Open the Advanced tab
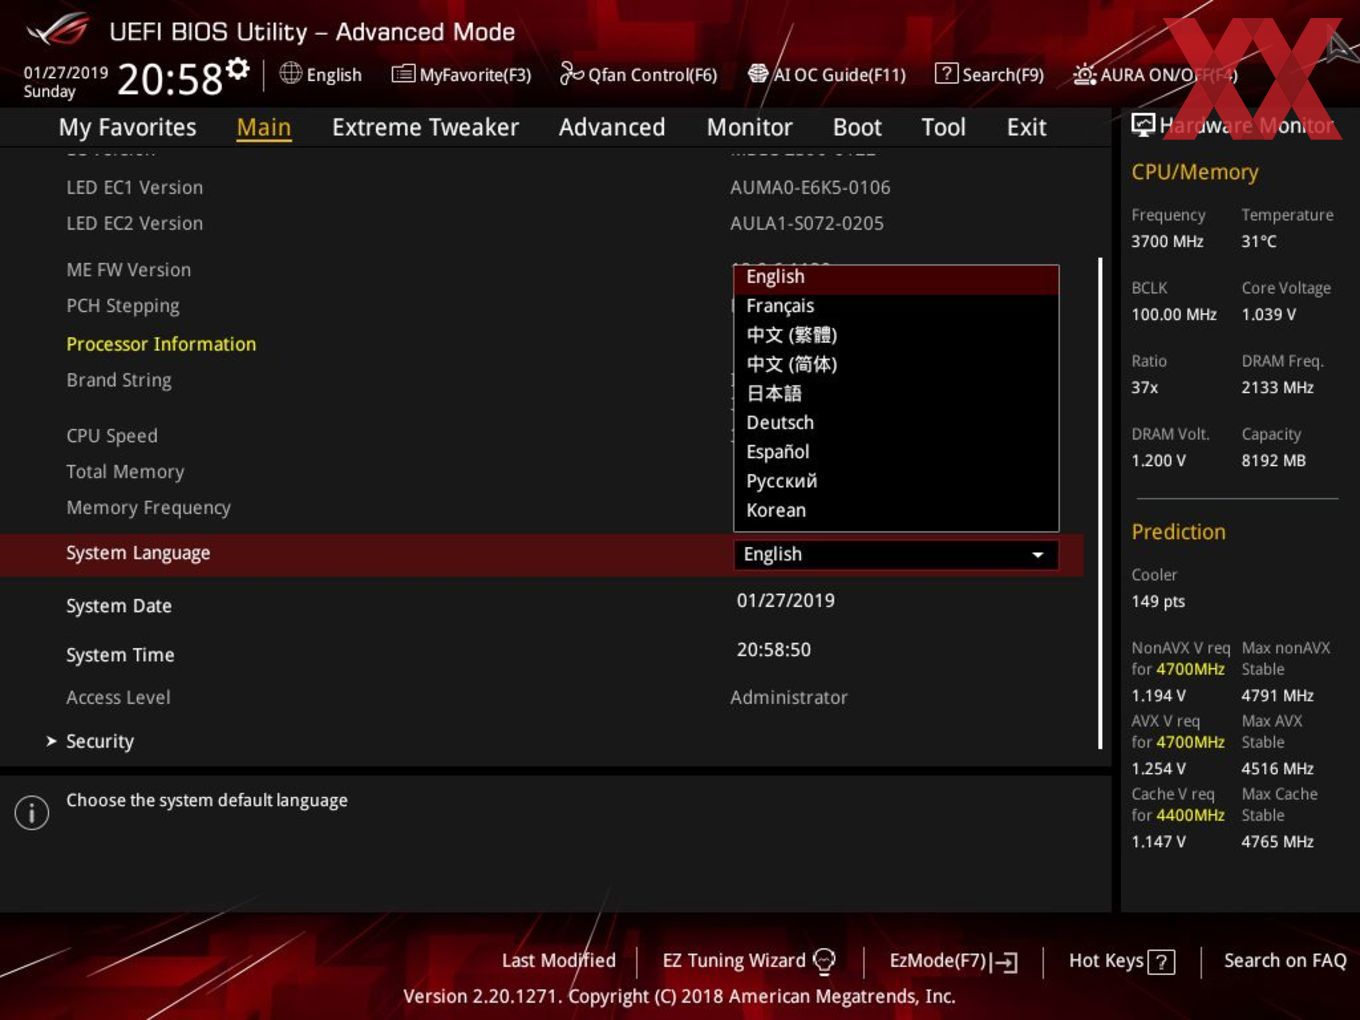This screenshot has width=1360, height=1020. pos(612,127)
